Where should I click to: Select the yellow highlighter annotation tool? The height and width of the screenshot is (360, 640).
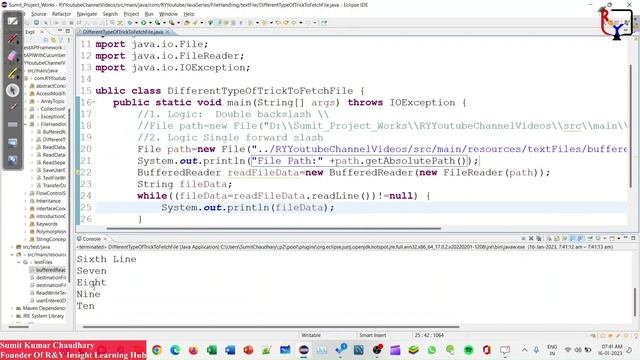point(12,73)
